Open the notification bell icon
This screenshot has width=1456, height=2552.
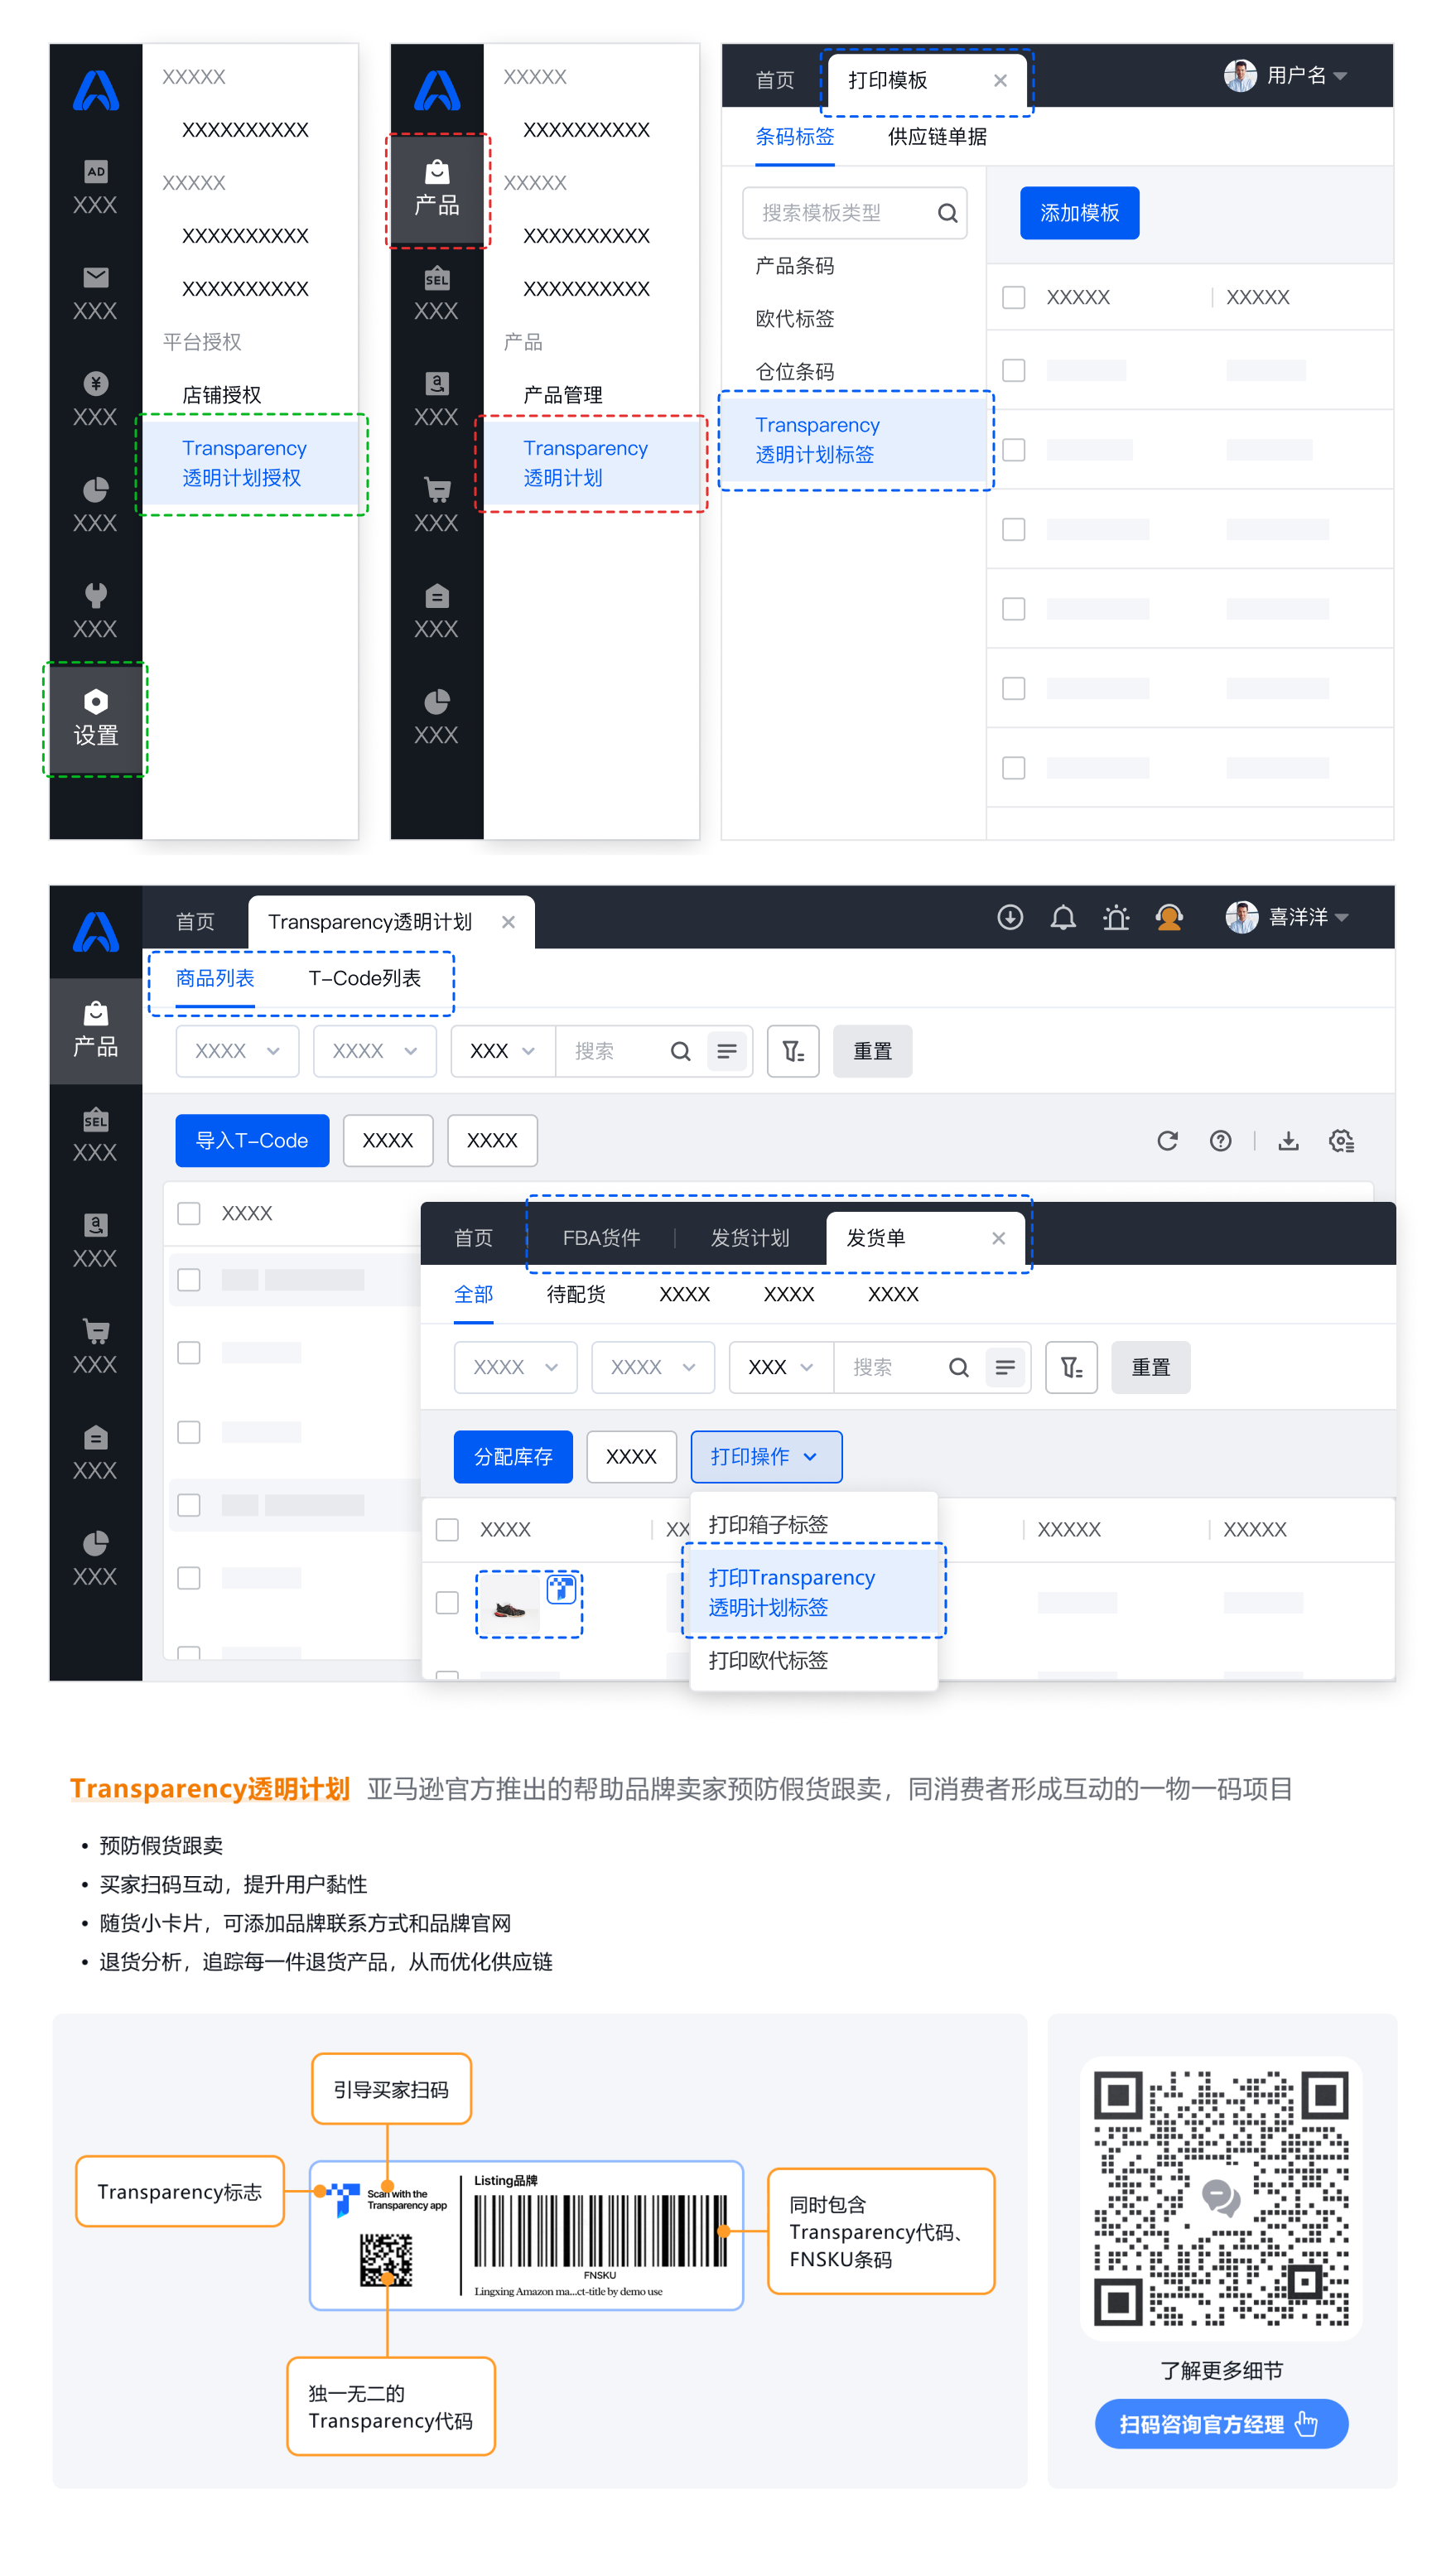coord(1063,917)
